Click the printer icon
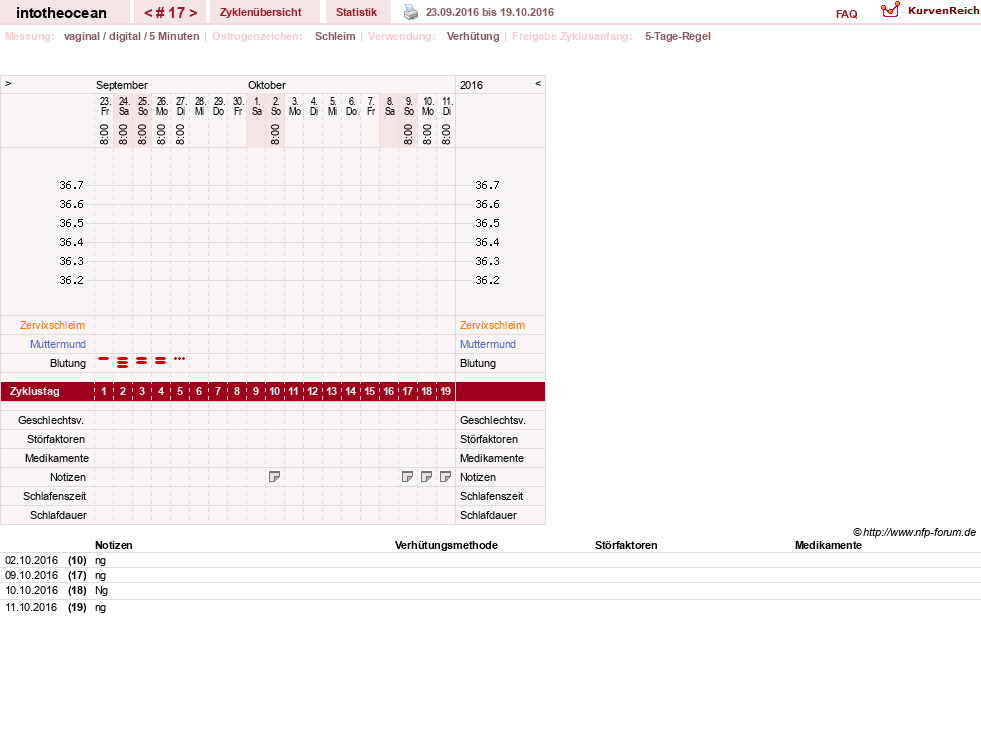The image size is (981, 744). [x=410, y=12]
